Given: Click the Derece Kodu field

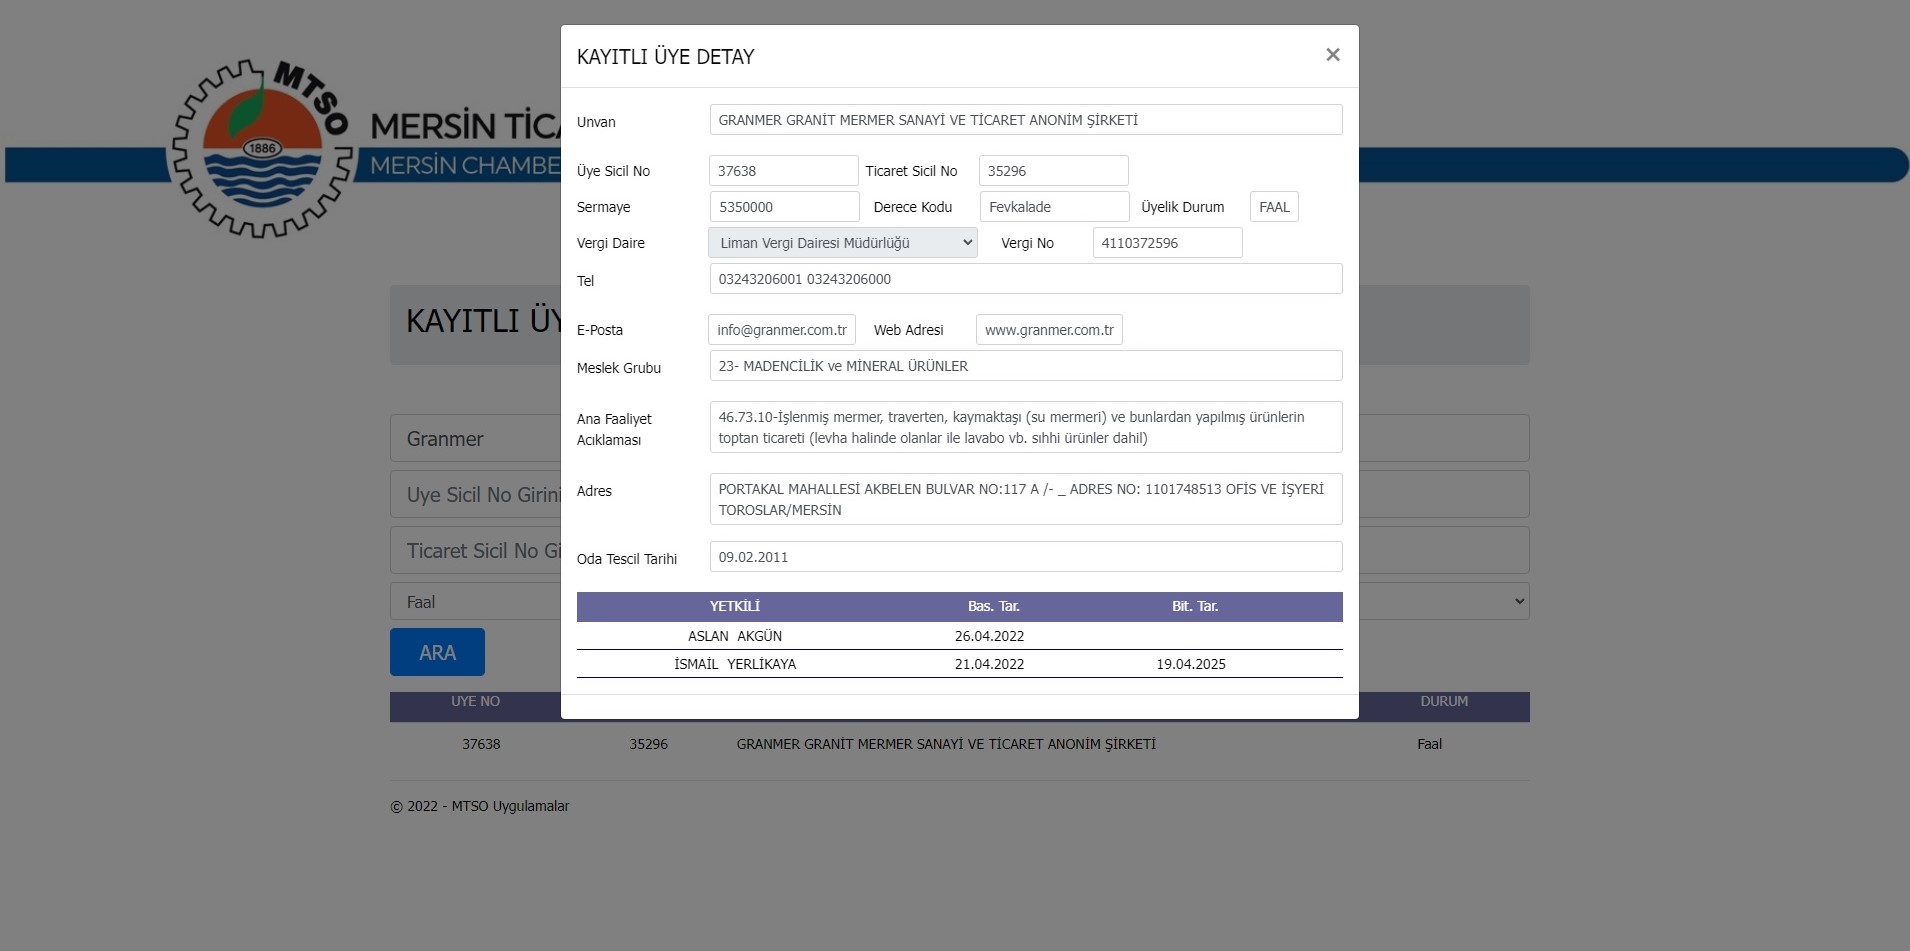Looking at the screenshot, I should click(1054, 207).
